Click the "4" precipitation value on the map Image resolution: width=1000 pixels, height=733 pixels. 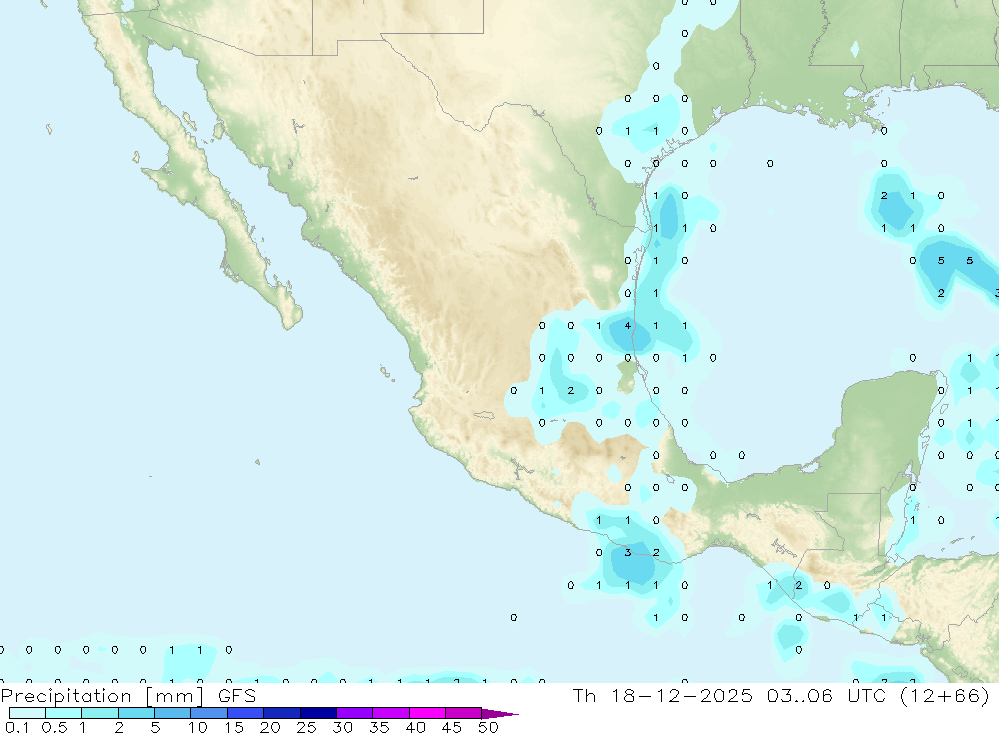click(628, 326)
